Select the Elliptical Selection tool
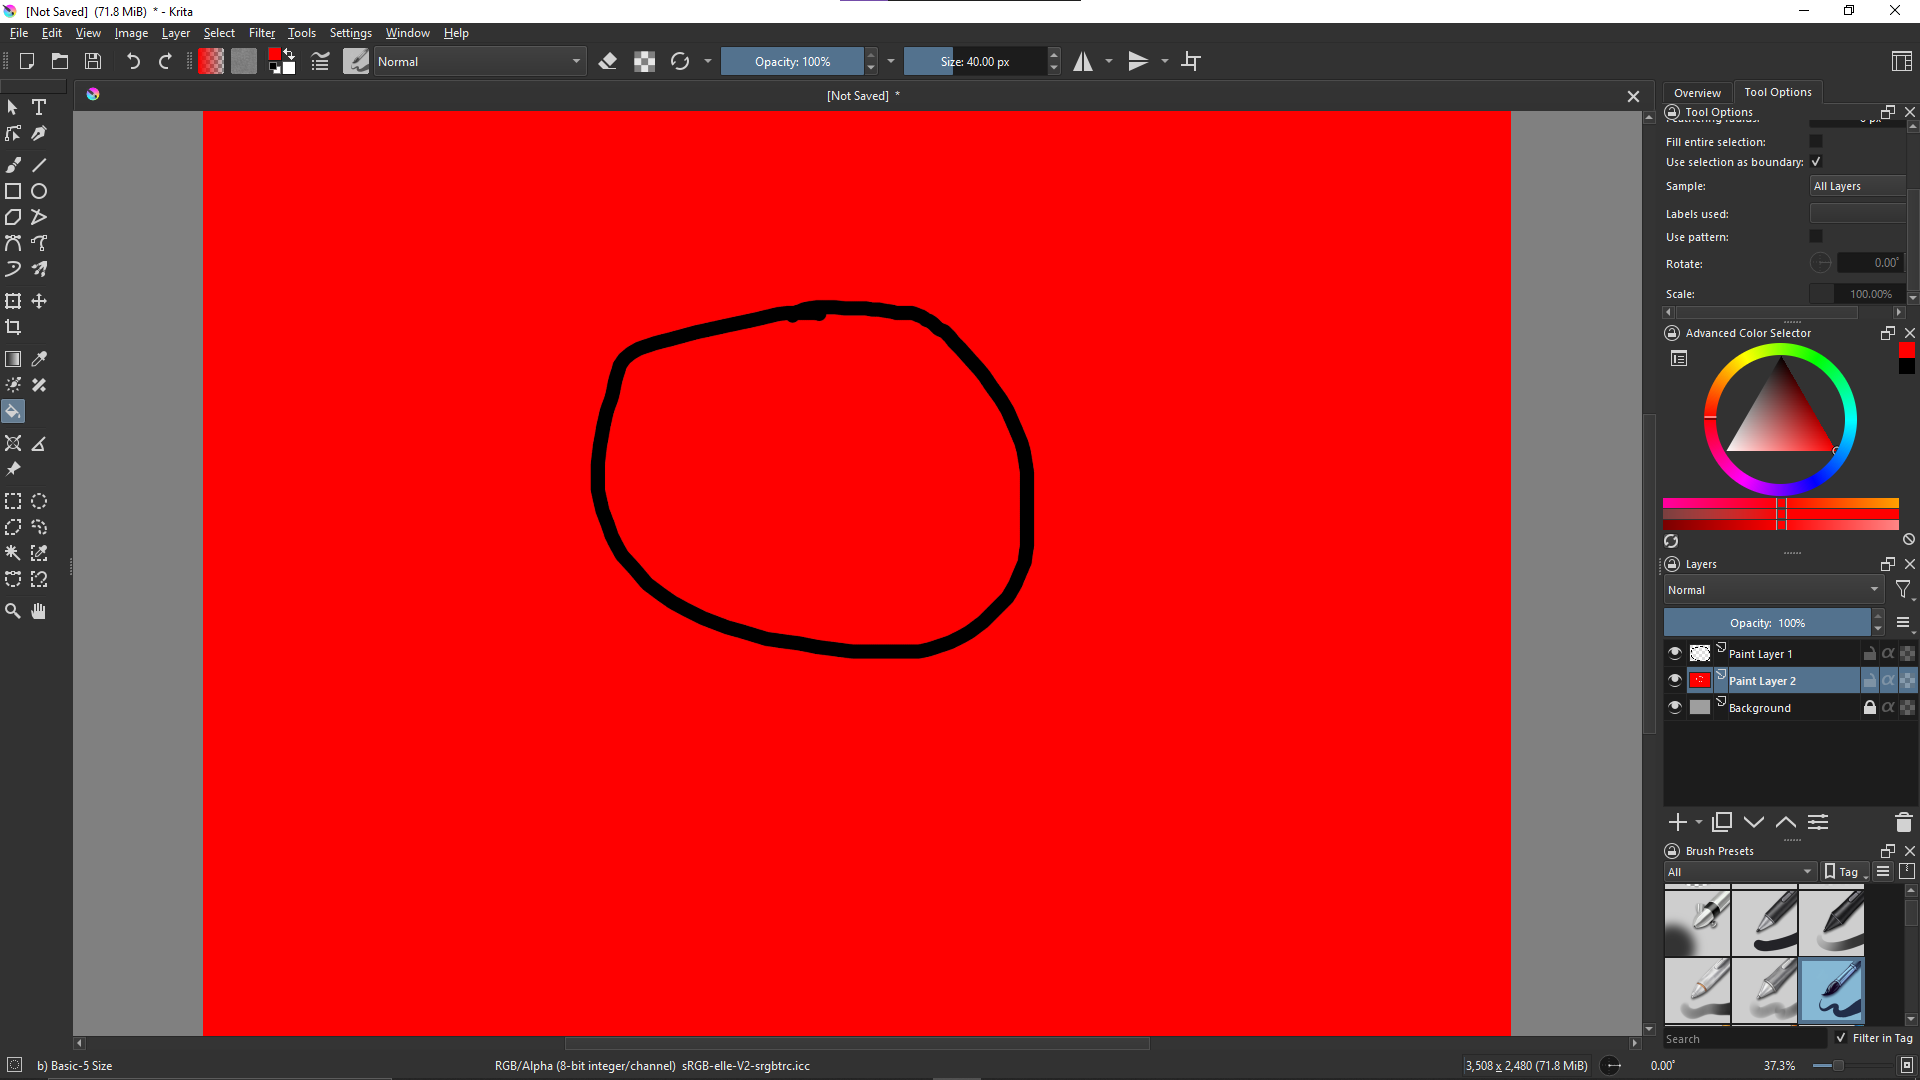This screenshot has height=1080, width=1920. [x=39, y=501]
